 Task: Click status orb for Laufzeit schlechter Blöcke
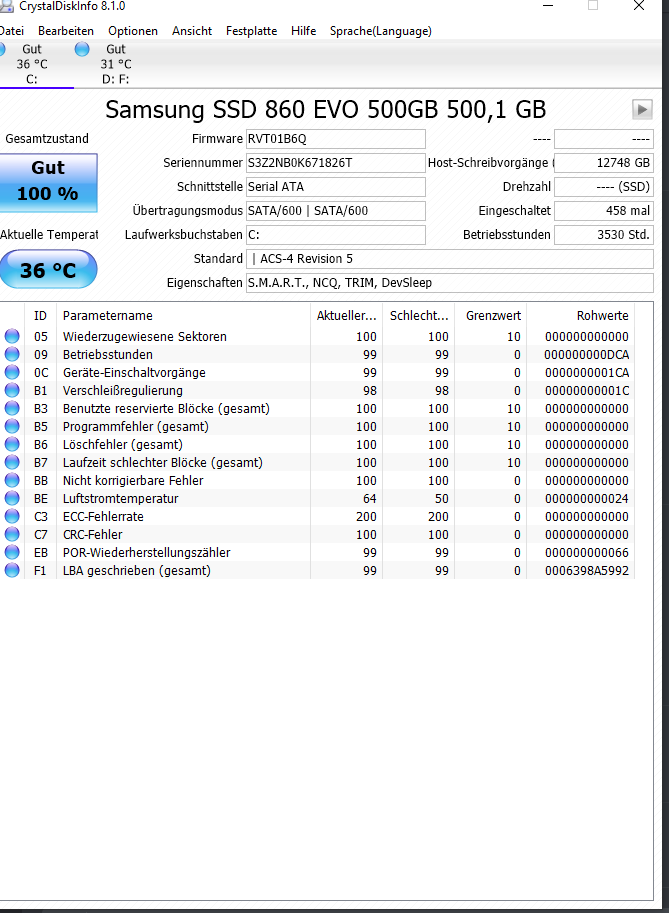pos(12,462)
